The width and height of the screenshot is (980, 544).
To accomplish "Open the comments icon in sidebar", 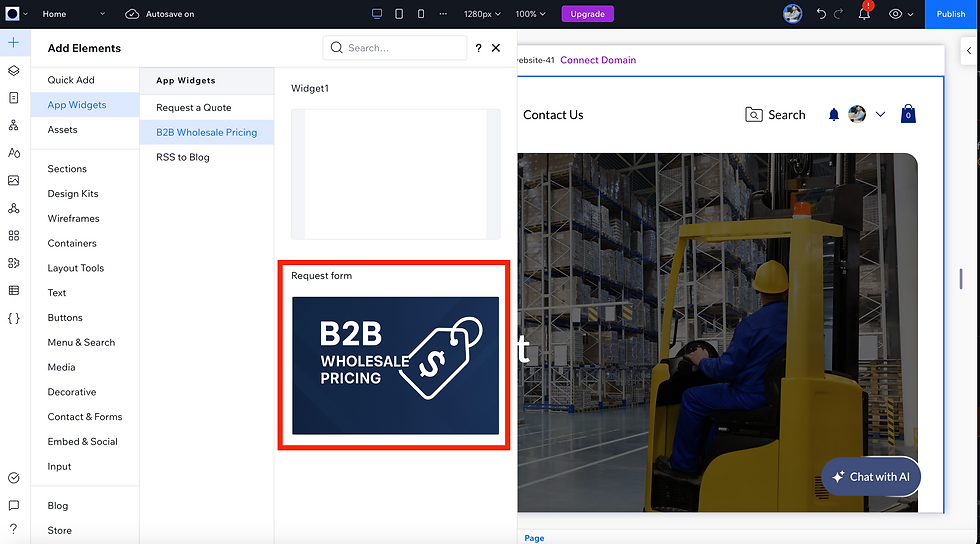I will [x=14, y=505].
